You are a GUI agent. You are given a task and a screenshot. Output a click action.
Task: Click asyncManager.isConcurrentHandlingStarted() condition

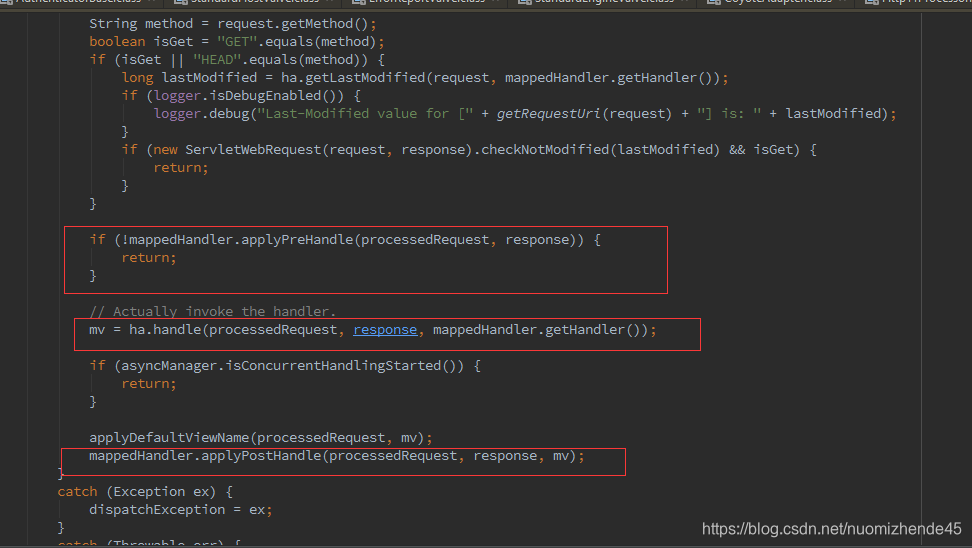pos(289,366)
